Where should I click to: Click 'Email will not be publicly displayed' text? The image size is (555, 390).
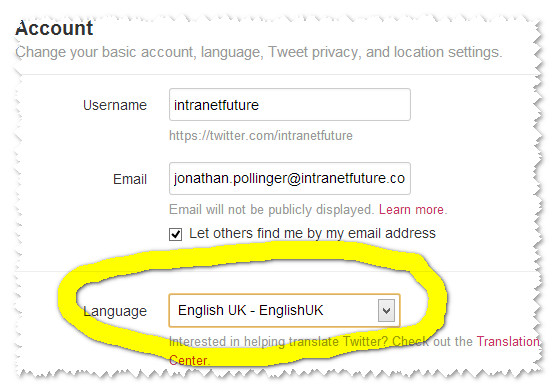[x=271, y=210]
